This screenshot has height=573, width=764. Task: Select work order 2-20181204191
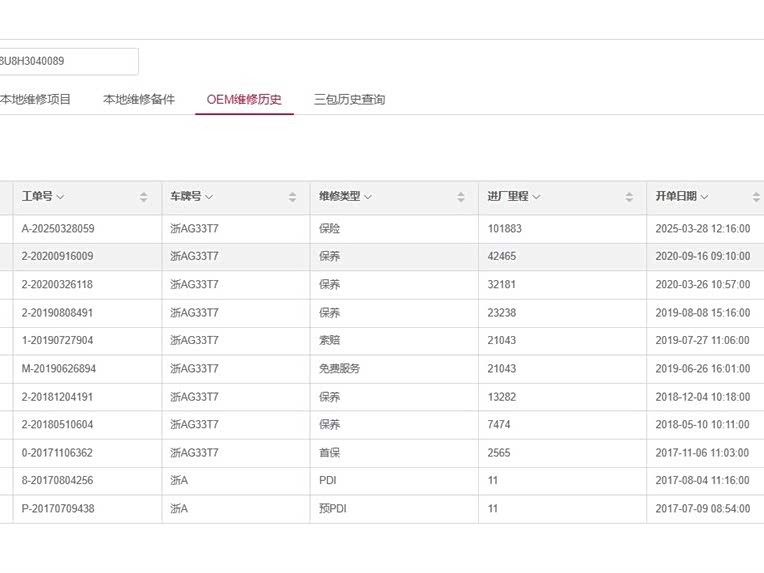[57, 397]
